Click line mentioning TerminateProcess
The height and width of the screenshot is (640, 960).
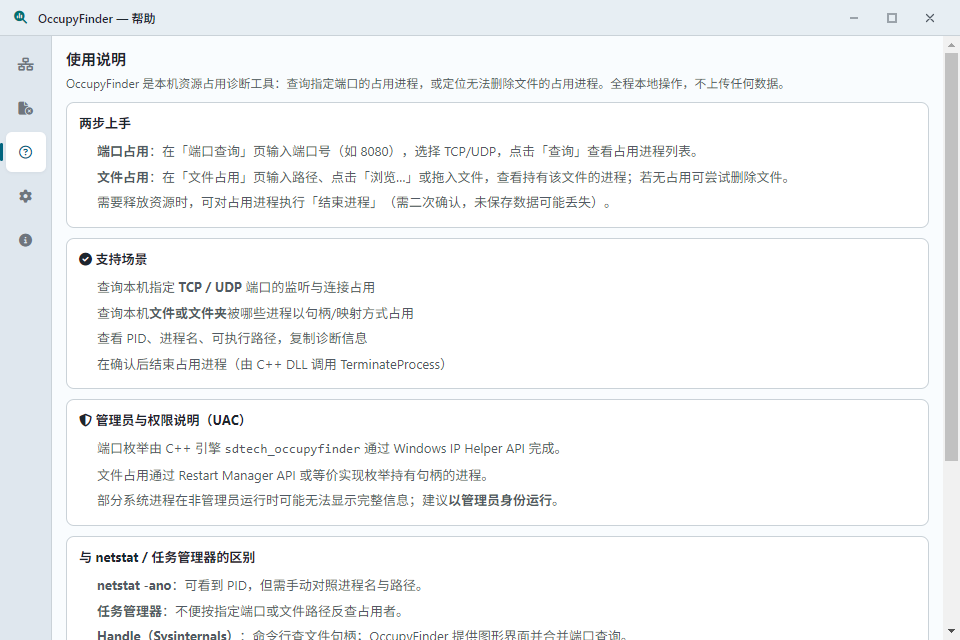[271, 364]
